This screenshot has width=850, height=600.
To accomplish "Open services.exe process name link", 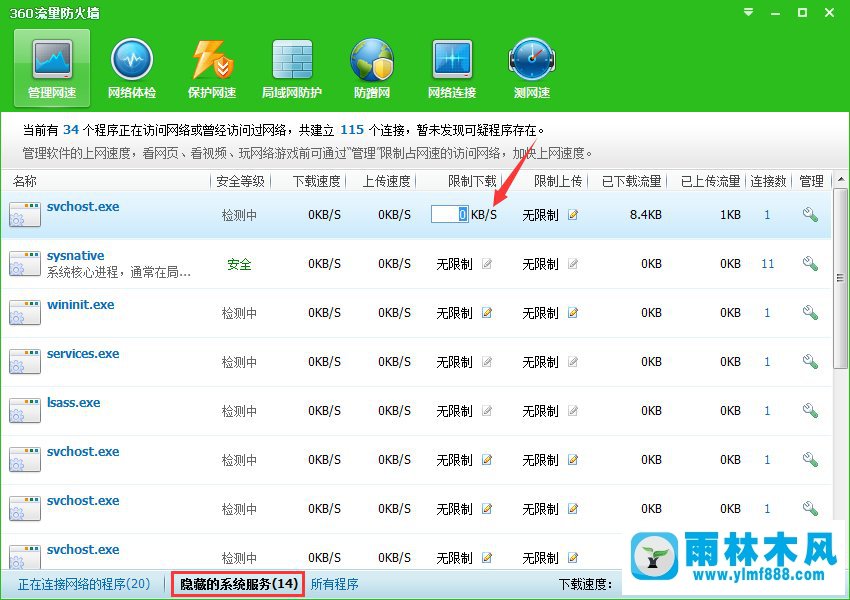I will (83, 353).
